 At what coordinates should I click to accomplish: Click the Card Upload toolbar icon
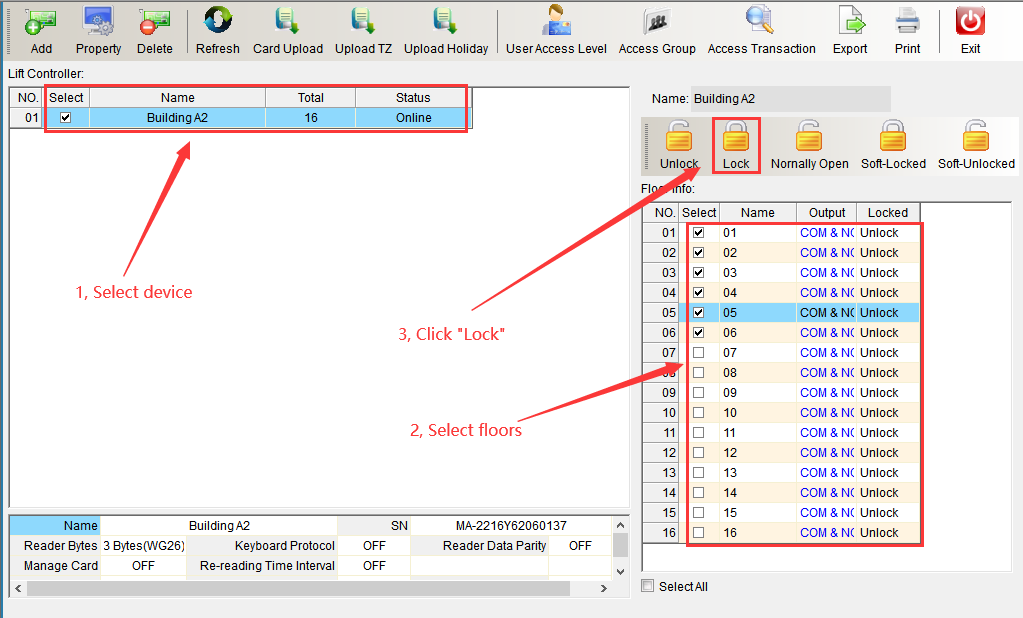288,22
